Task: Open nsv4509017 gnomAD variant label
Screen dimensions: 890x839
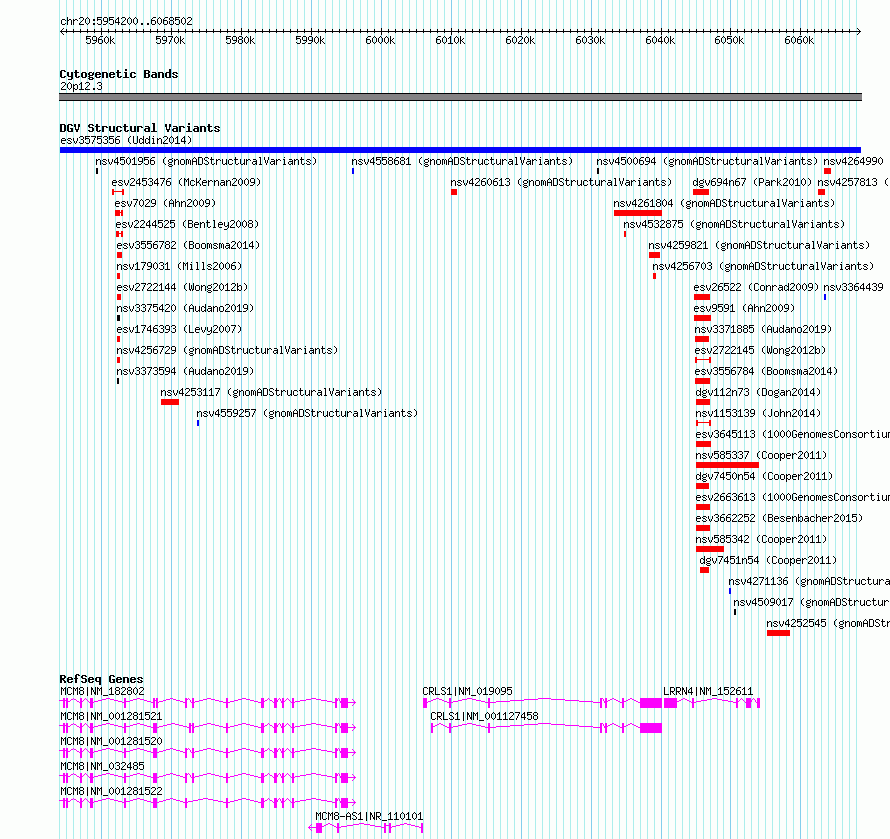Action: [x=811, y=602]
